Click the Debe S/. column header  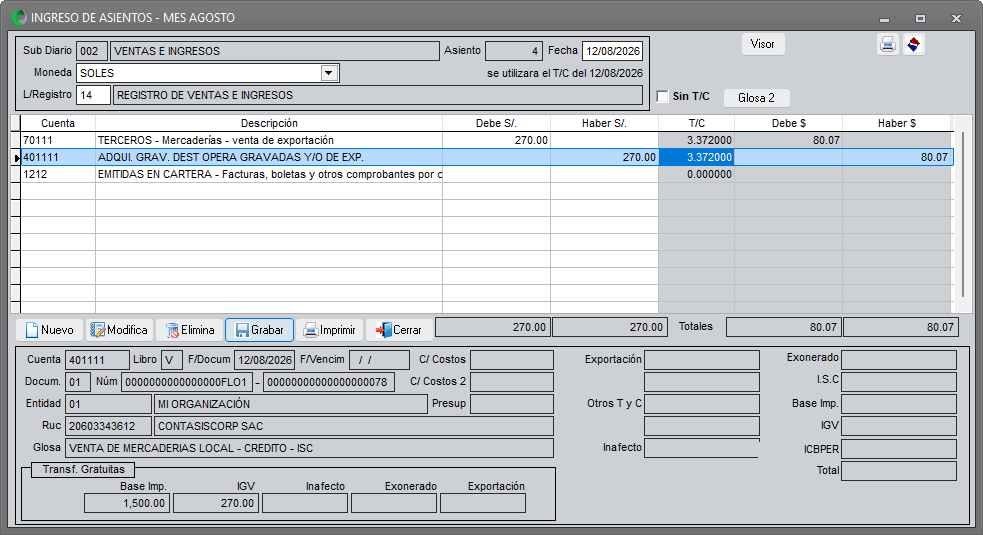[496, 123]
